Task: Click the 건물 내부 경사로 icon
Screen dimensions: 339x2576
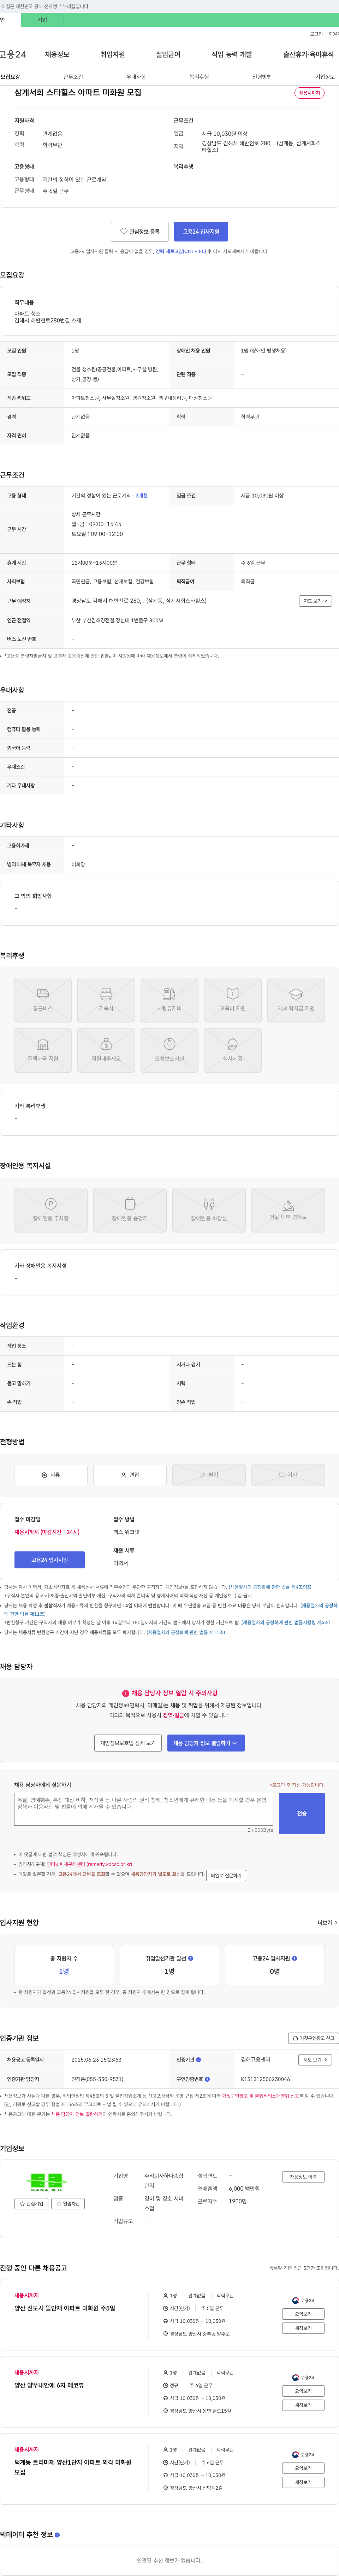Action: [288, 1210]
